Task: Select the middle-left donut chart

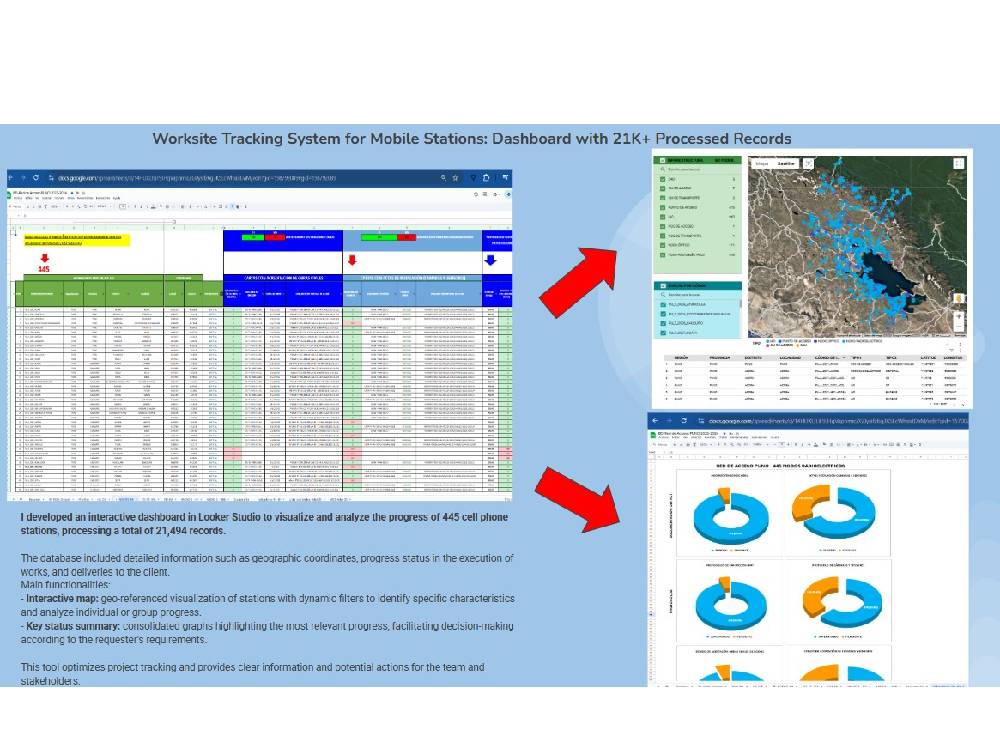Action: 731,604
